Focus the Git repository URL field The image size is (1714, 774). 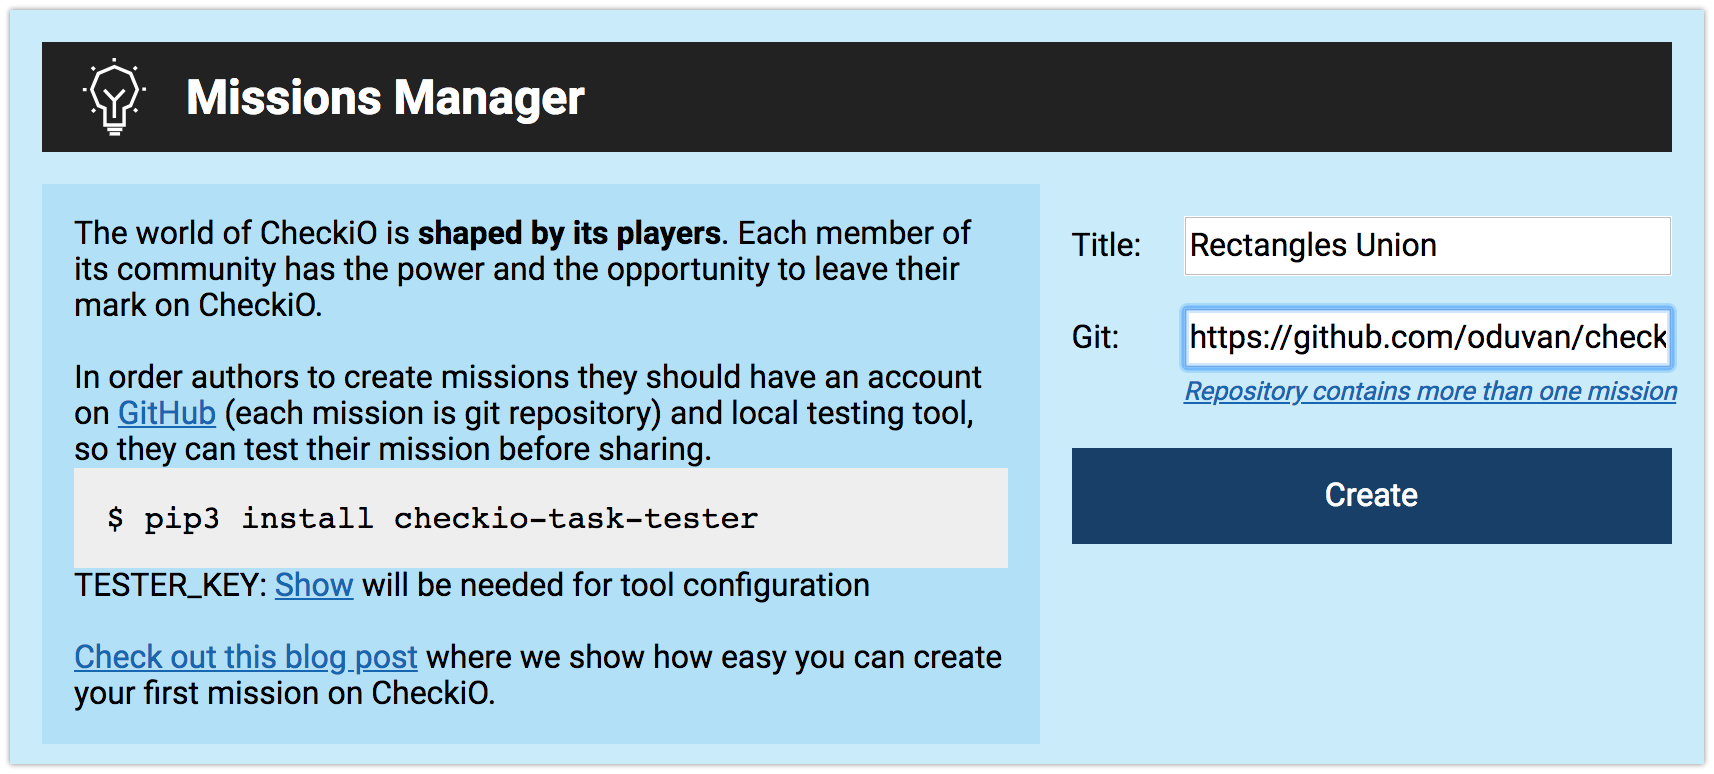tap(1427, 337)
